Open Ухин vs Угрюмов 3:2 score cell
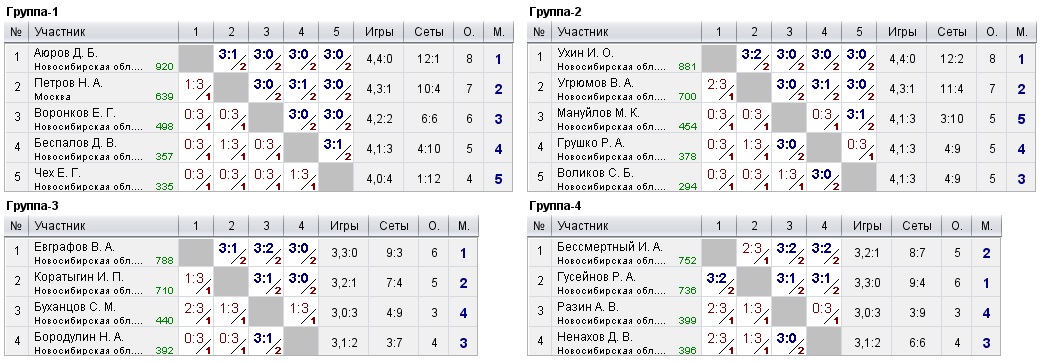1046x363 pixels. pos(754,59)
